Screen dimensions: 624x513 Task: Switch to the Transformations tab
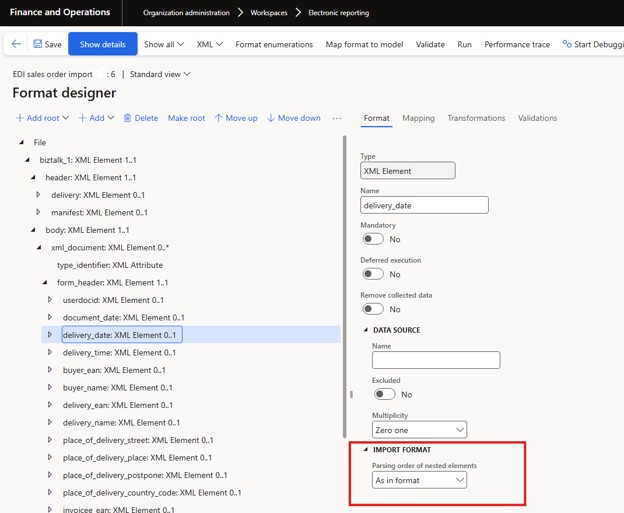[x=476, y=118]
